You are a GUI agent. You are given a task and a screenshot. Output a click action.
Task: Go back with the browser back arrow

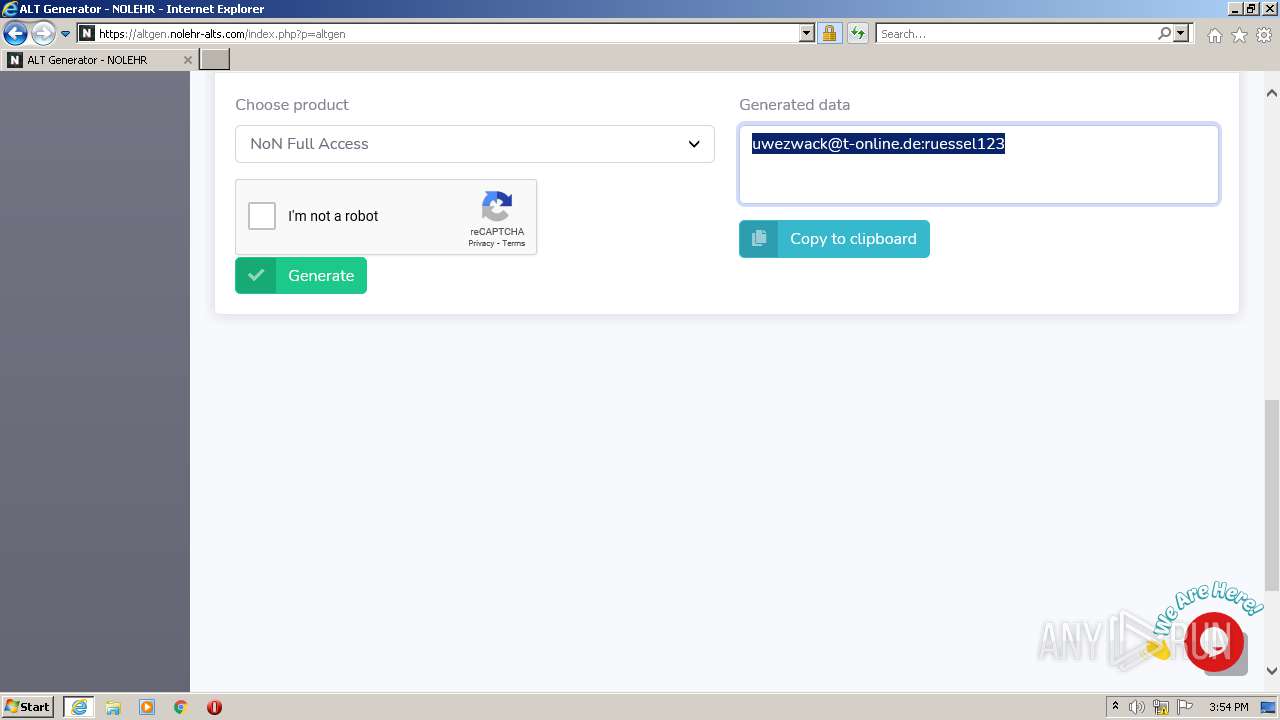[x=15, y=34]
